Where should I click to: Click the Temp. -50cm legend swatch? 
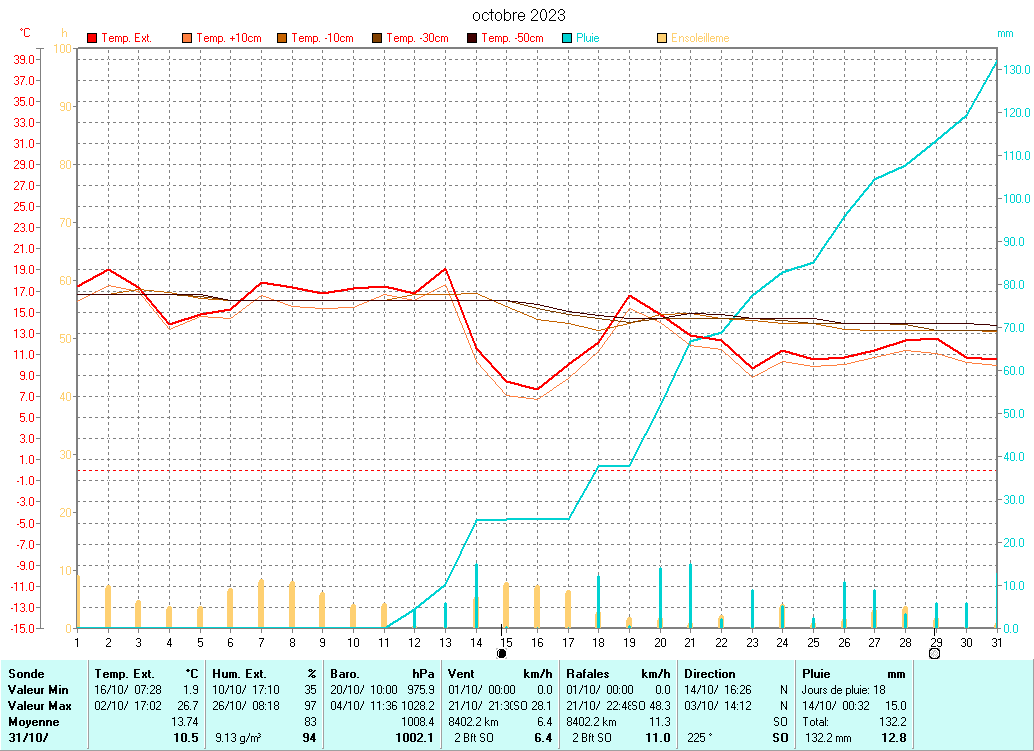tap(472, 38)
